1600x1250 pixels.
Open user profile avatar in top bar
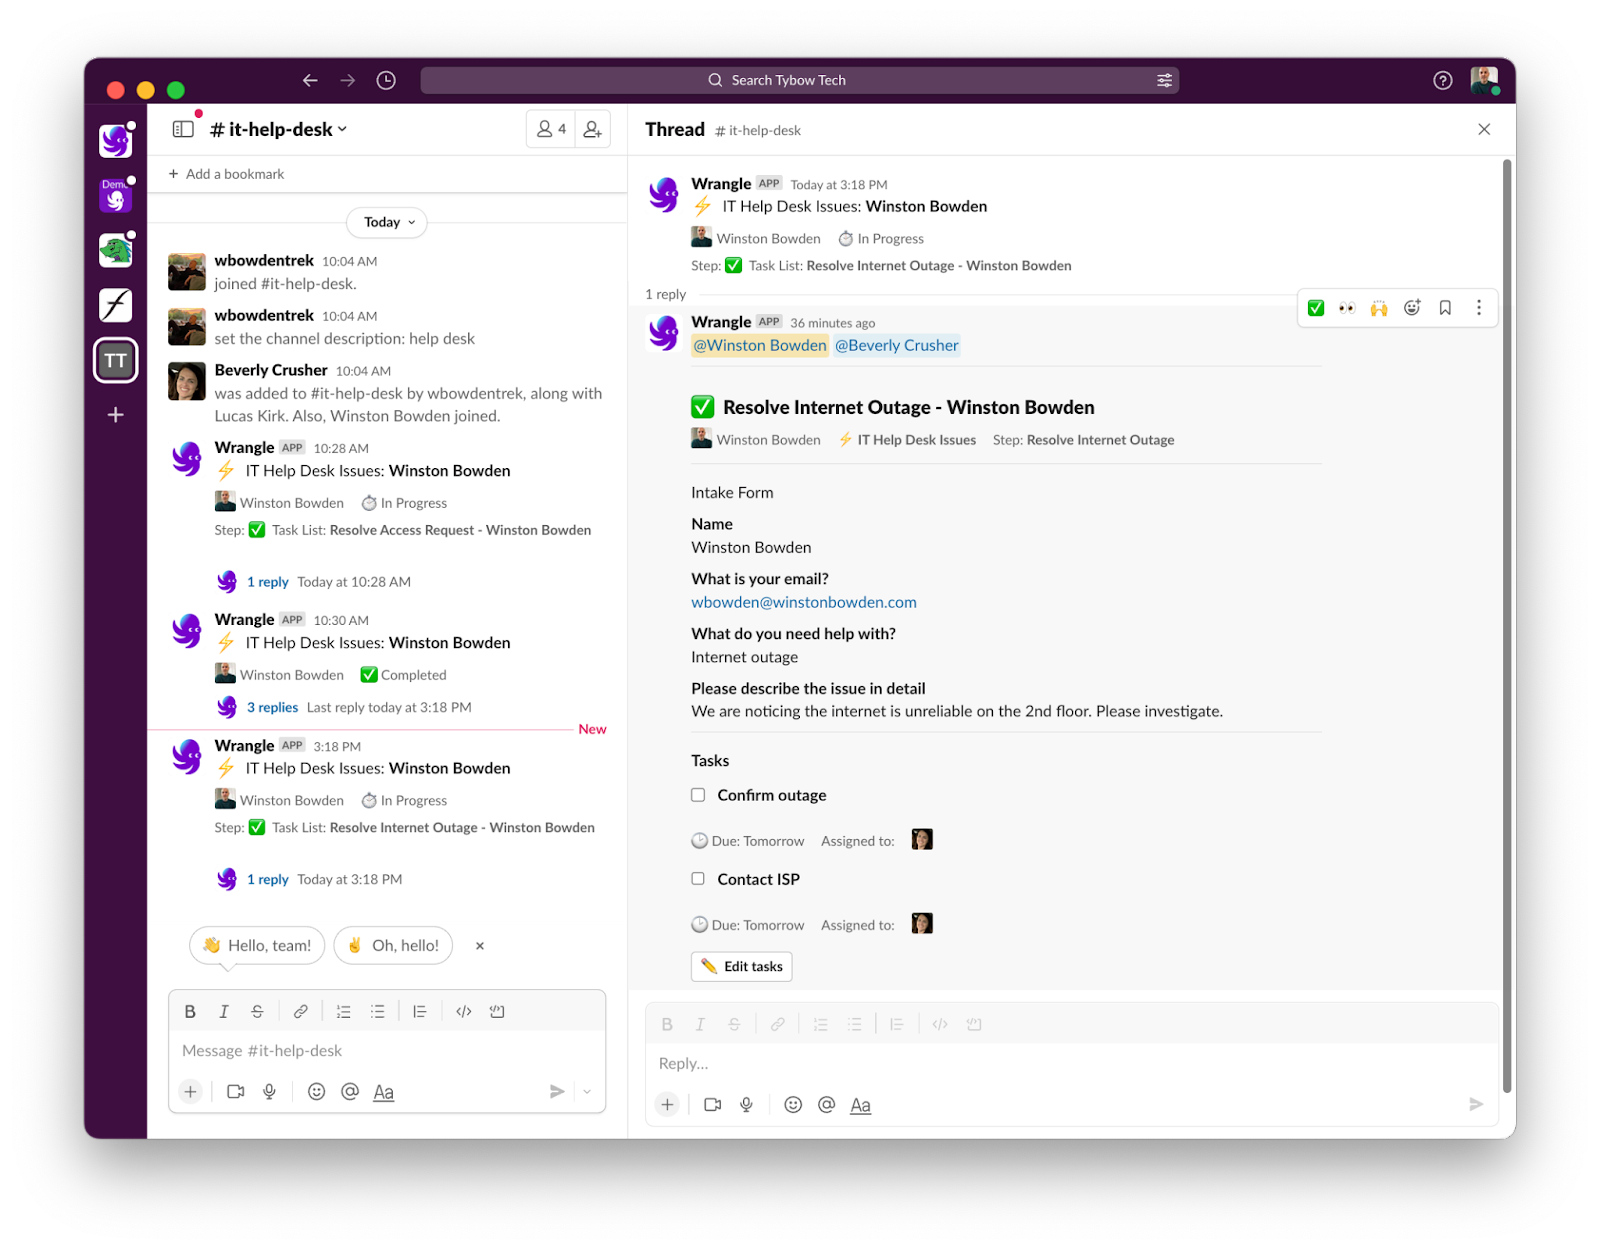pos(1484,80)
